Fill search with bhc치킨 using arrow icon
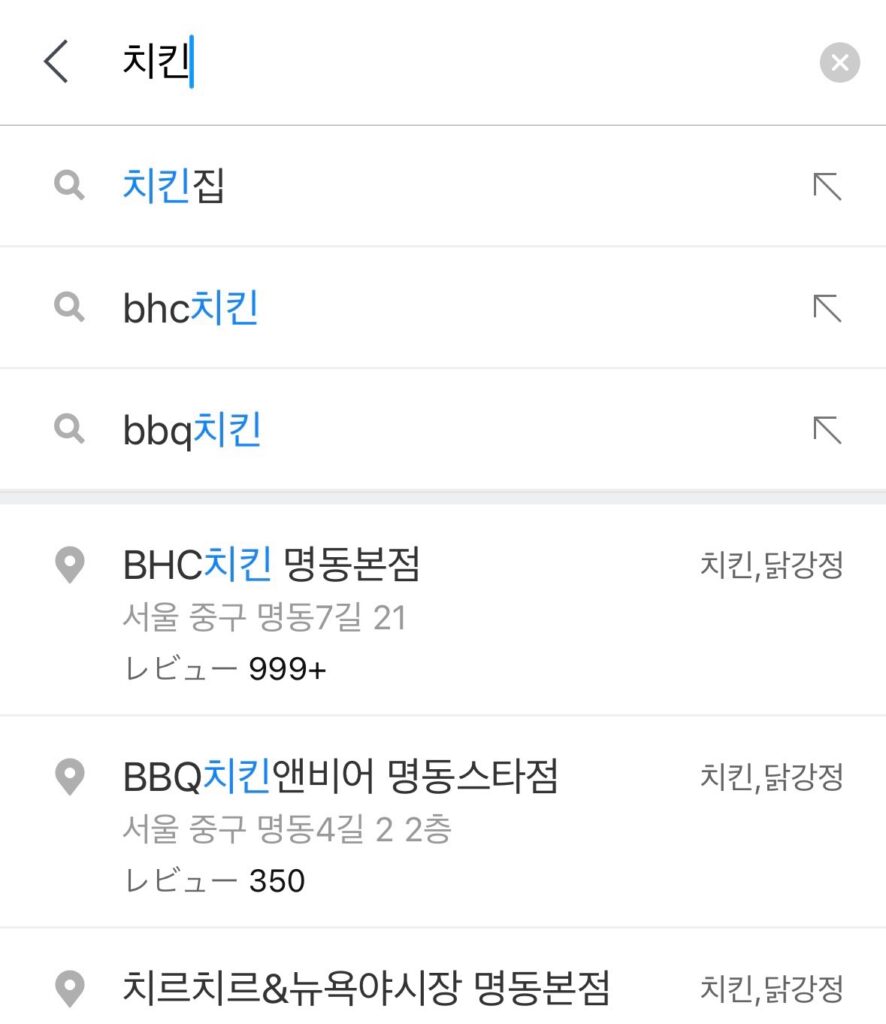This screenshot has width=886, height=1024. click(x=827, y=308)
